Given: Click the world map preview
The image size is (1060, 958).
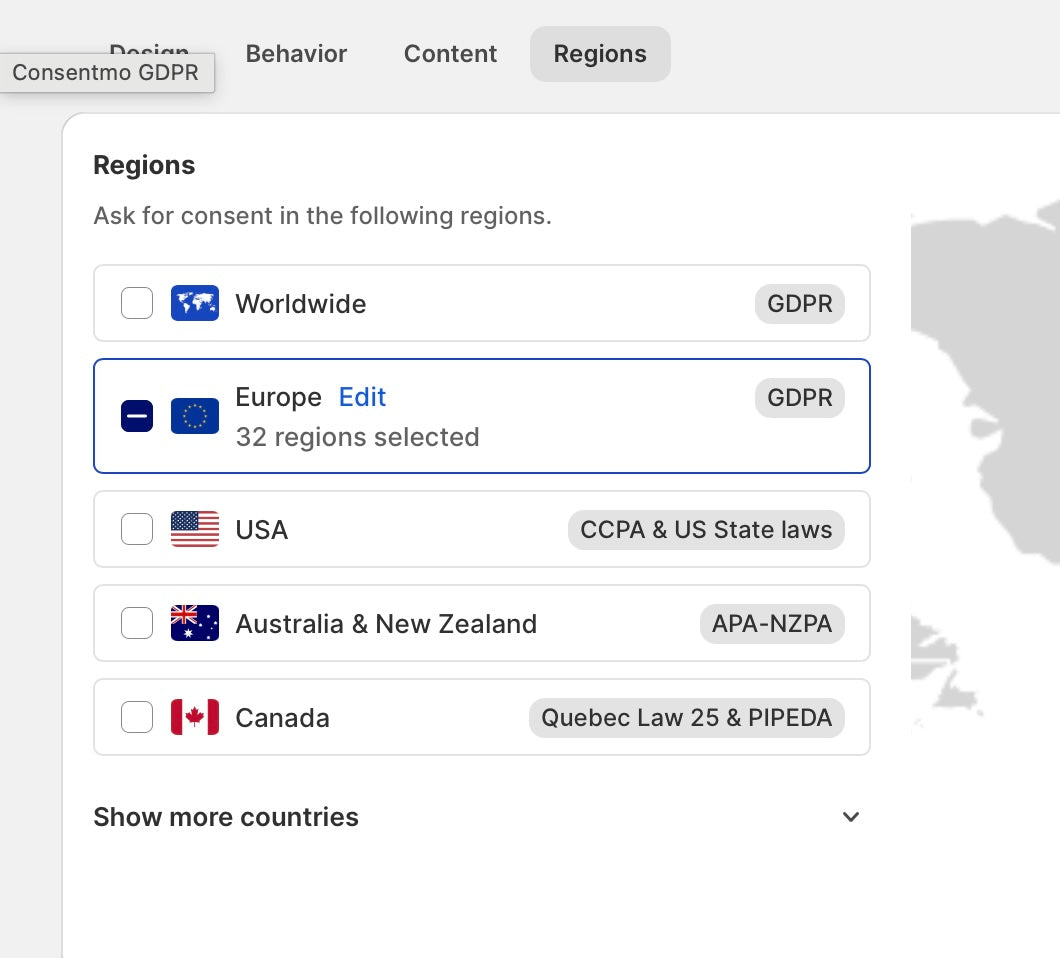Looking at the screenshot, I should click(985, 466).
